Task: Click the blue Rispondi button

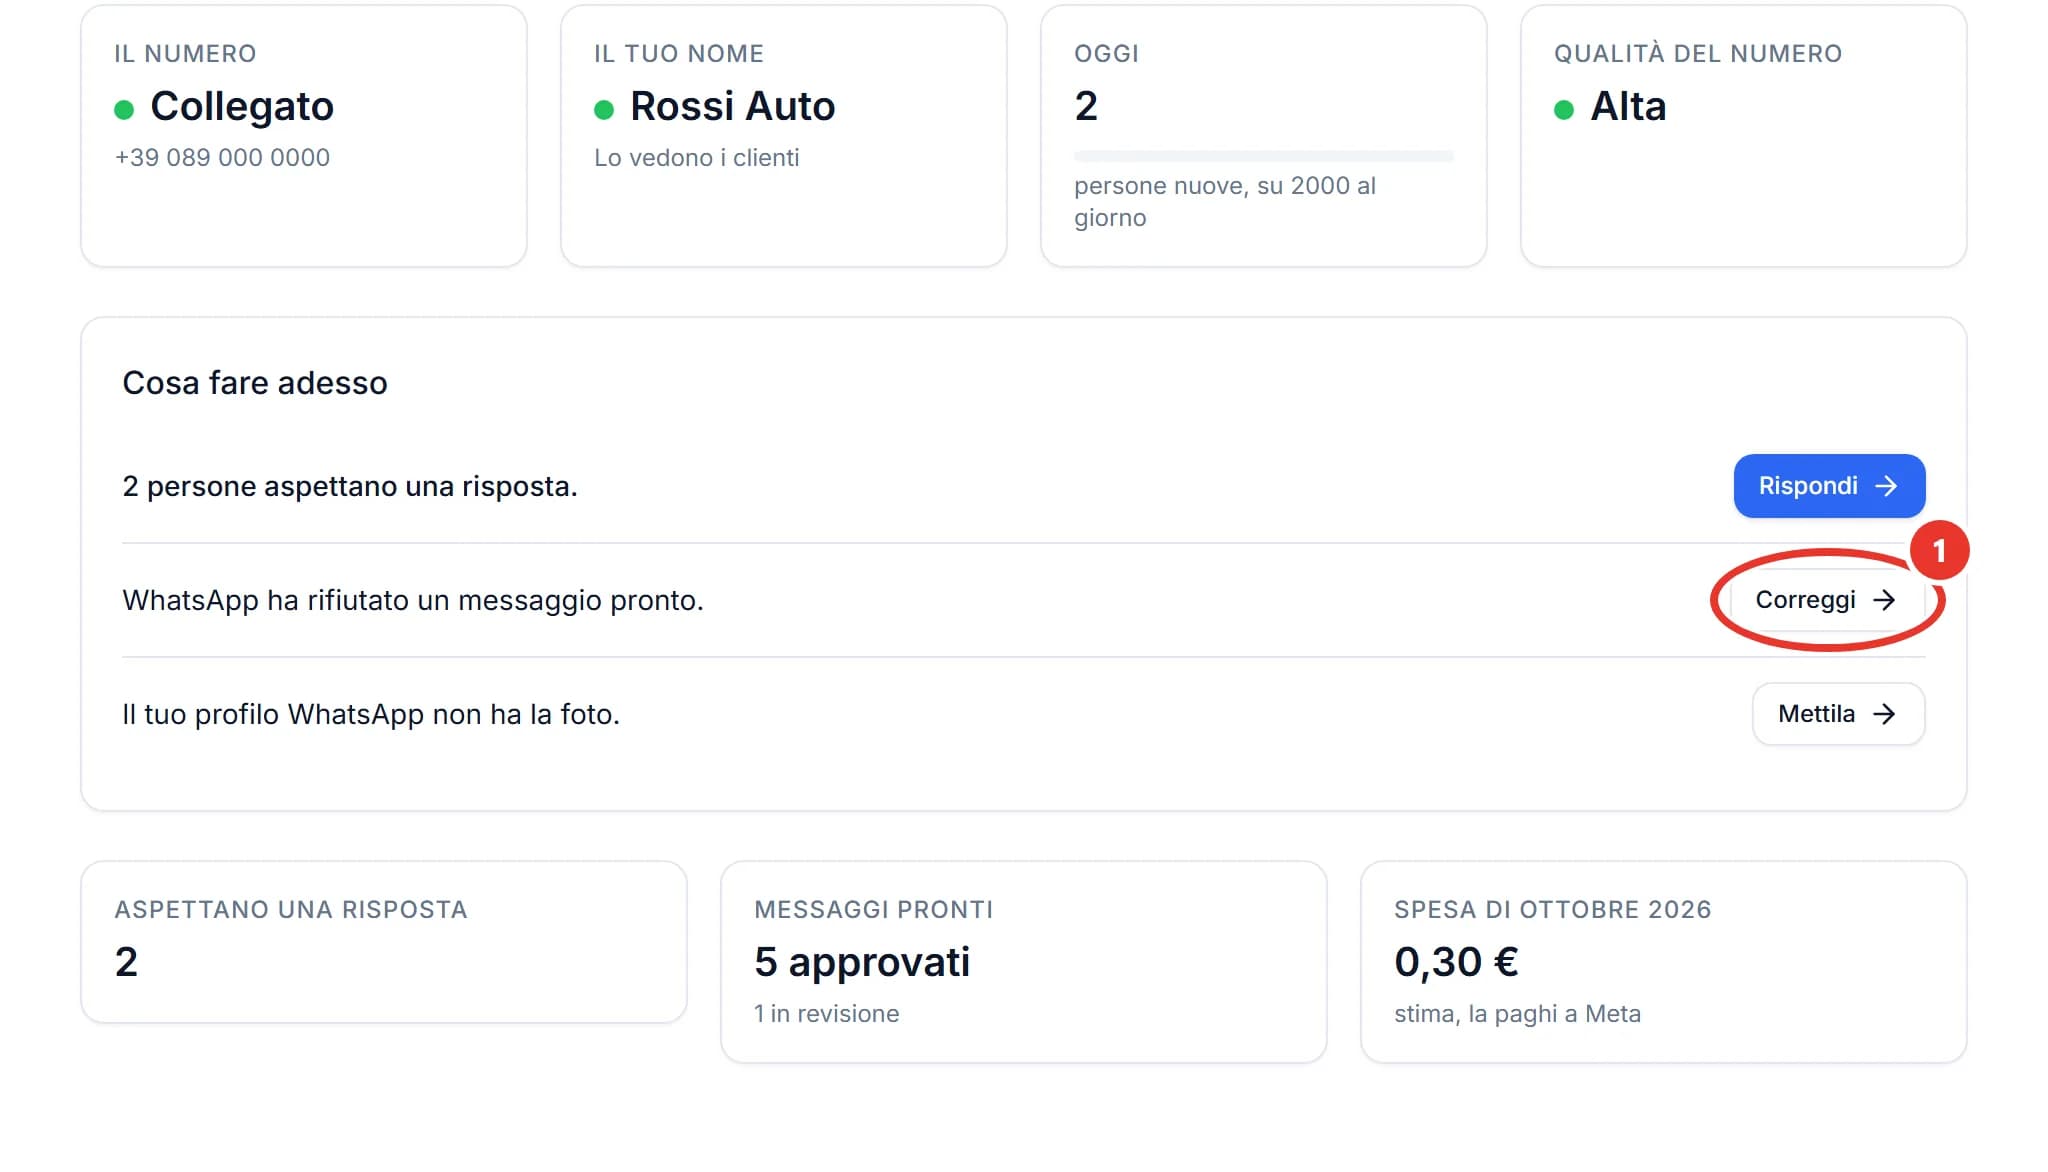Action: pos(1829,486)
